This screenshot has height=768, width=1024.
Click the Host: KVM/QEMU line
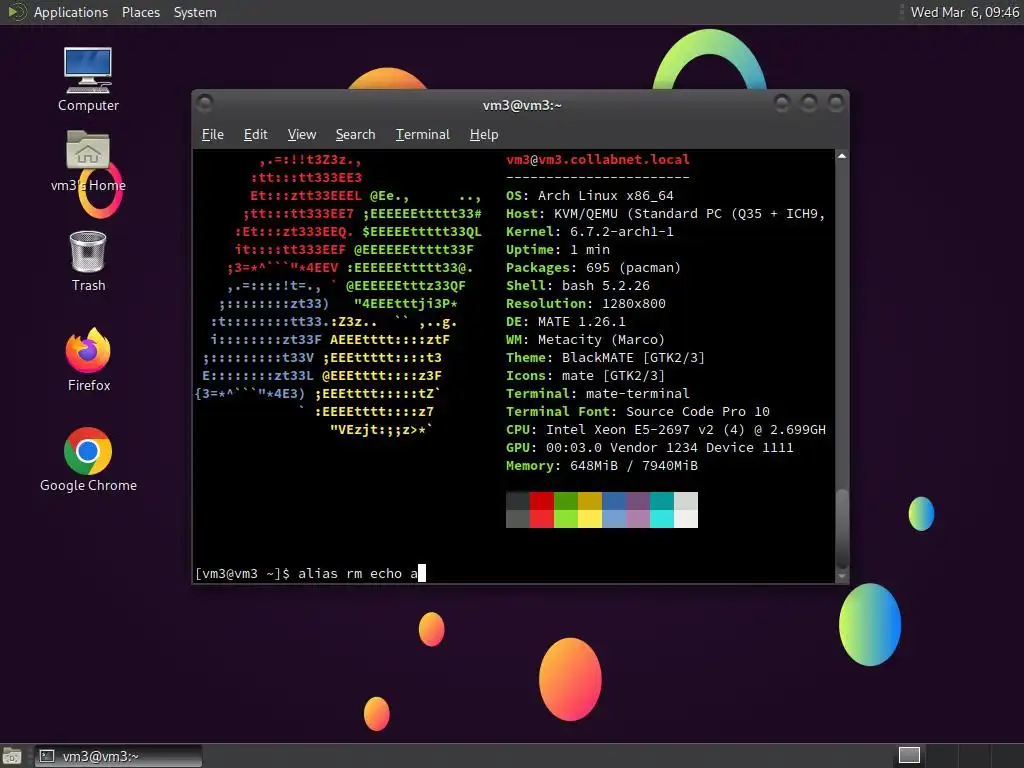(665, 214)
